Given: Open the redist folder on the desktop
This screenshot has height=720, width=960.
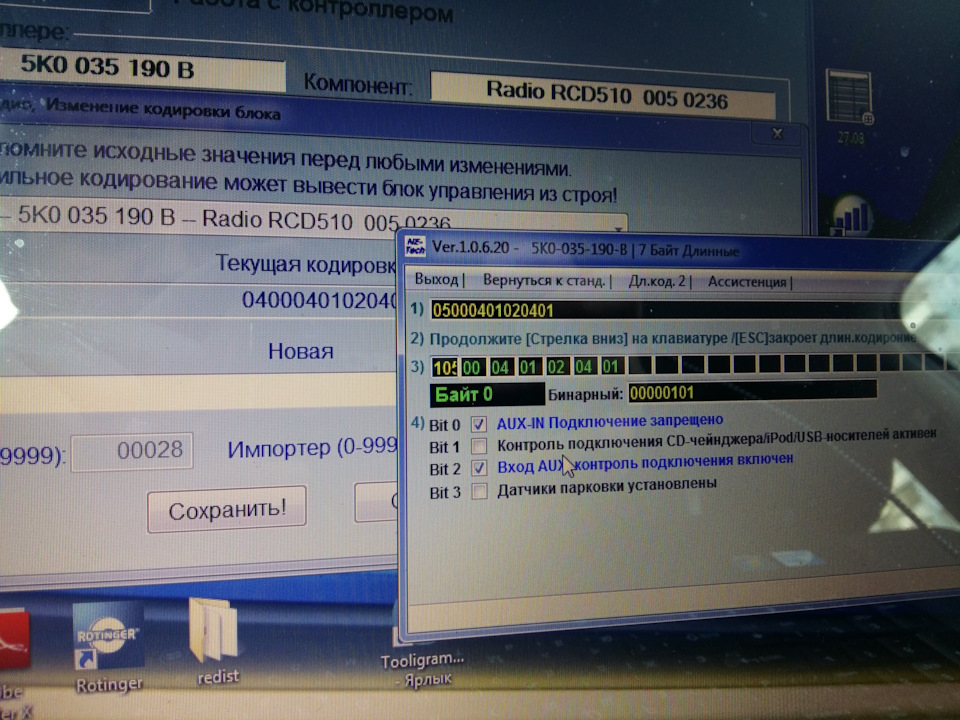Looking at the screenshot, I should [x=216, y=642].
